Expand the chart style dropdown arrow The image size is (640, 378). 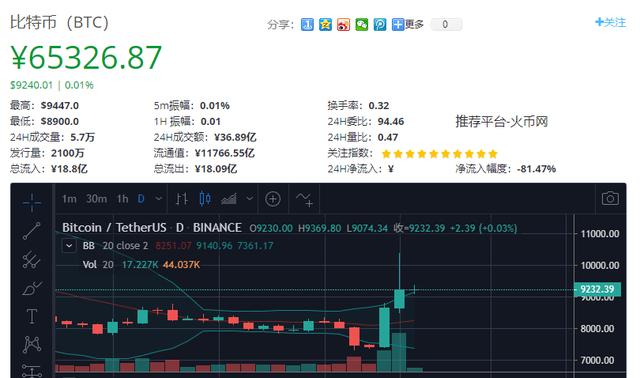point(249,198)
